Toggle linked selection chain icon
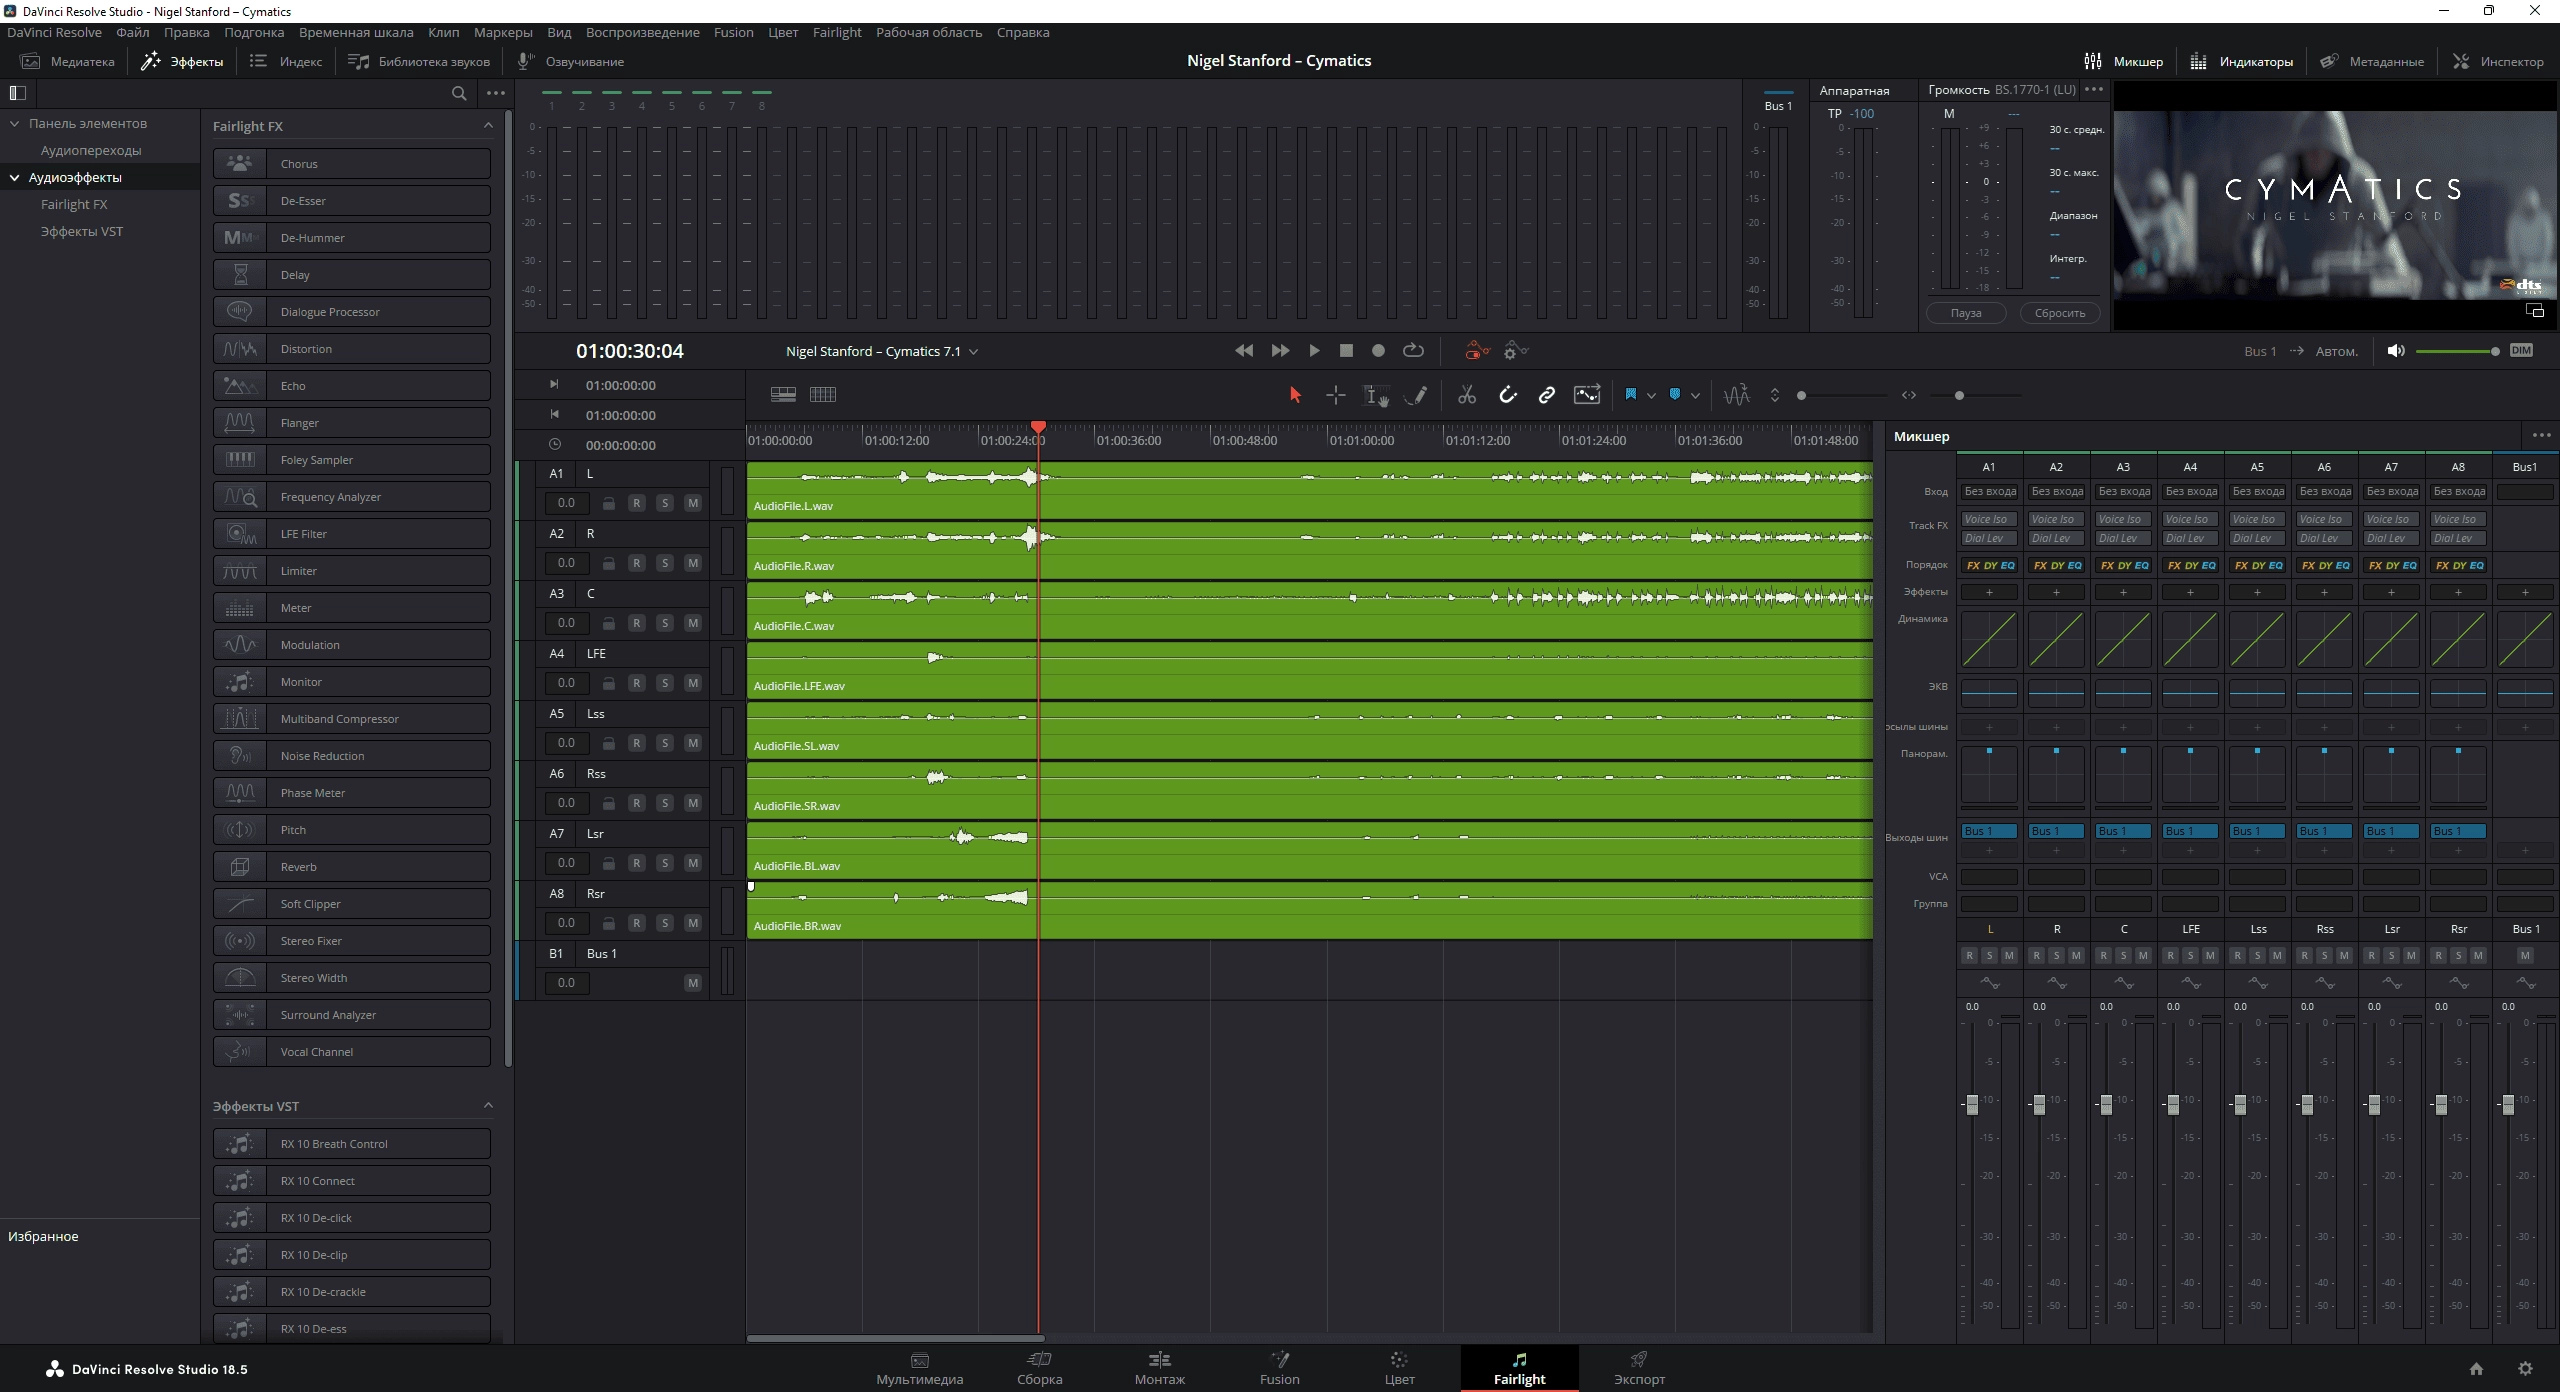This screenshot has height=1392, width=2560. pyautogui.click(x=1547, y=395)
